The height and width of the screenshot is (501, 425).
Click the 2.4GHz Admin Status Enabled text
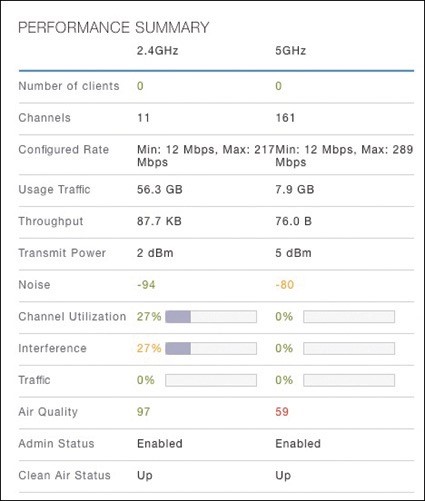[x=160, y=443]
